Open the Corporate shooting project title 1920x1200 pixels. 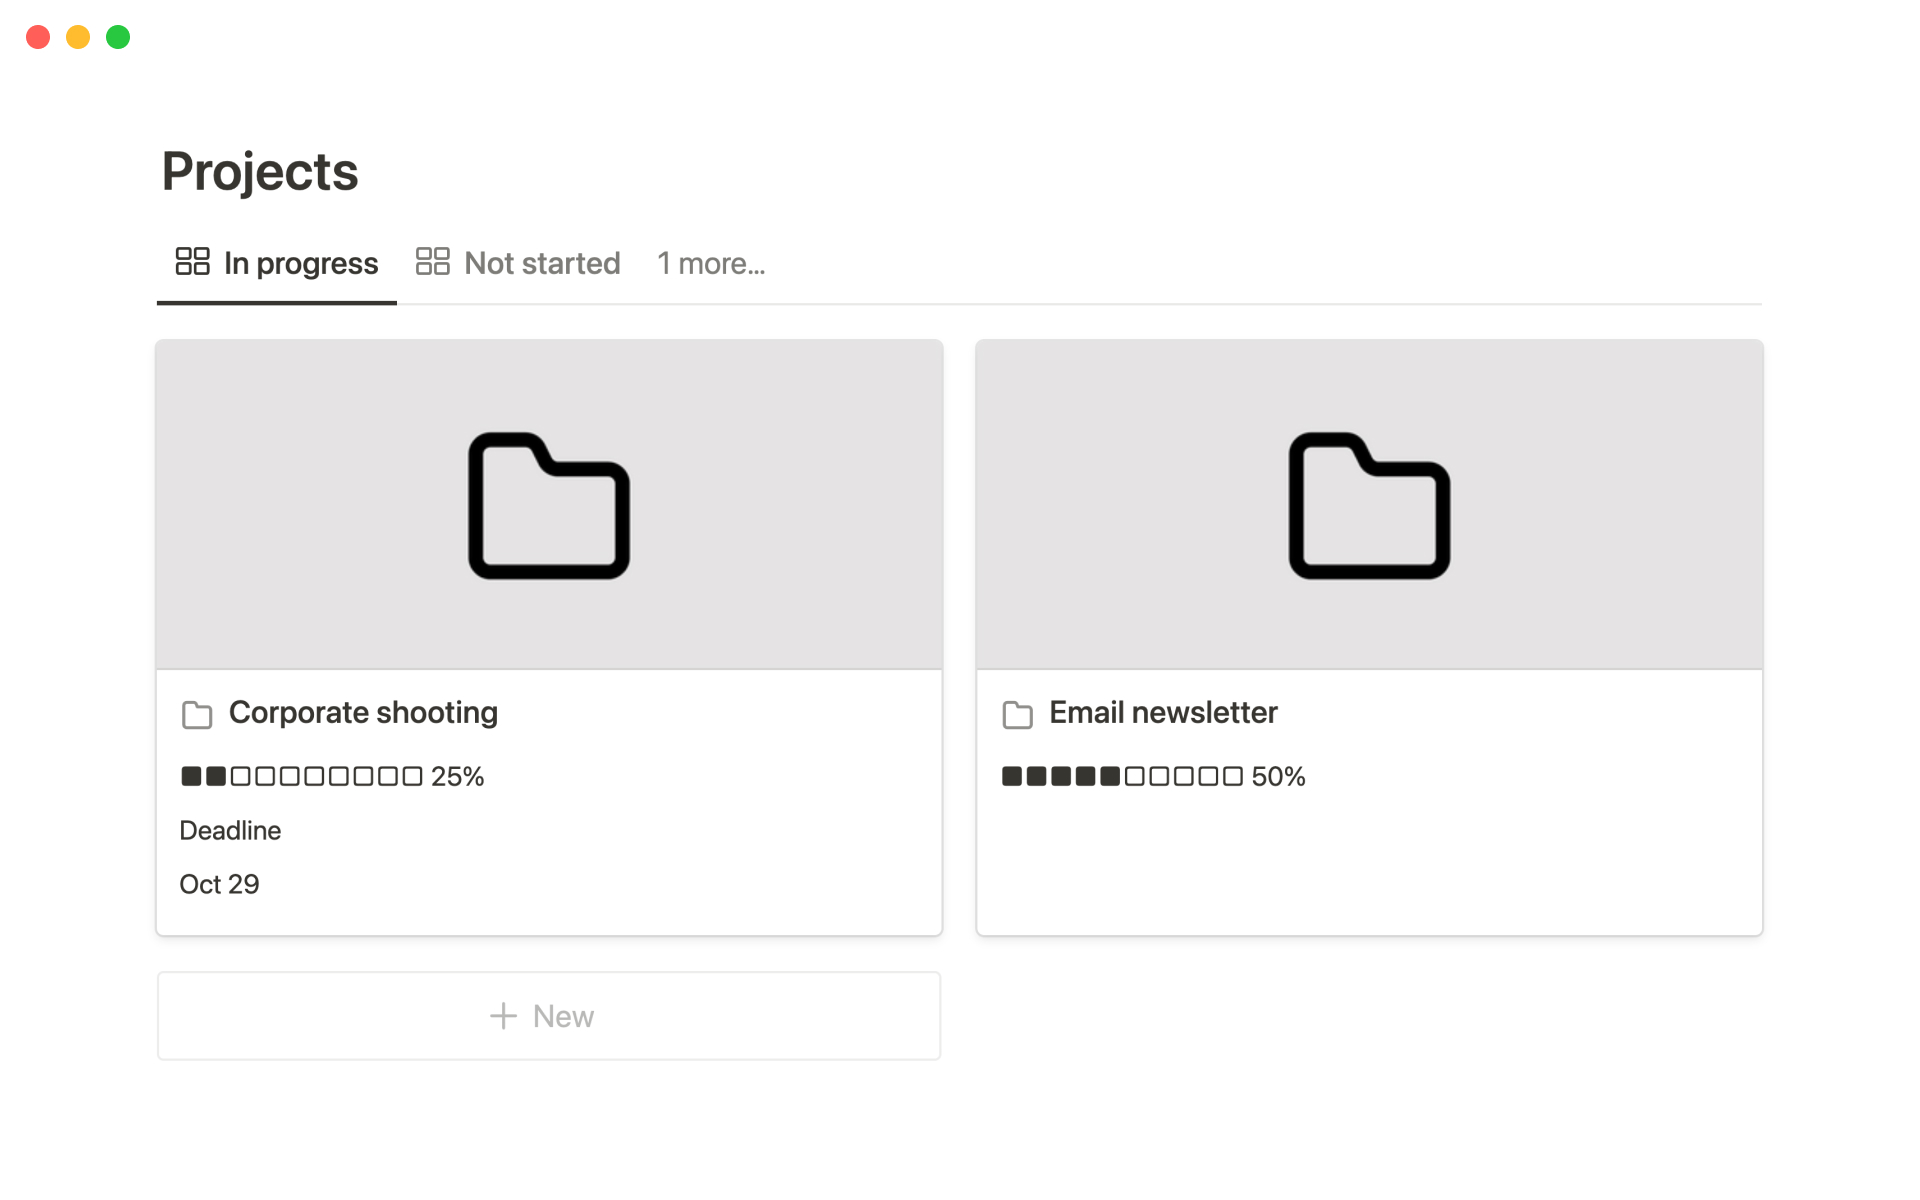pos(363,713)
